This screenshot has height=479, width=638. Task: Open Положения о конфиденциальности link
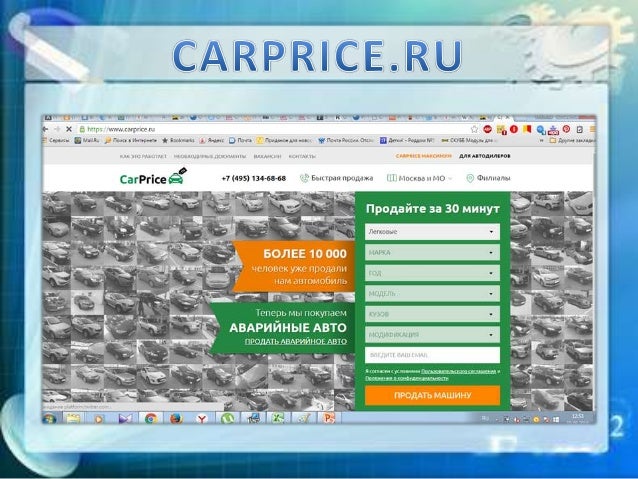(x=406, y=378)
